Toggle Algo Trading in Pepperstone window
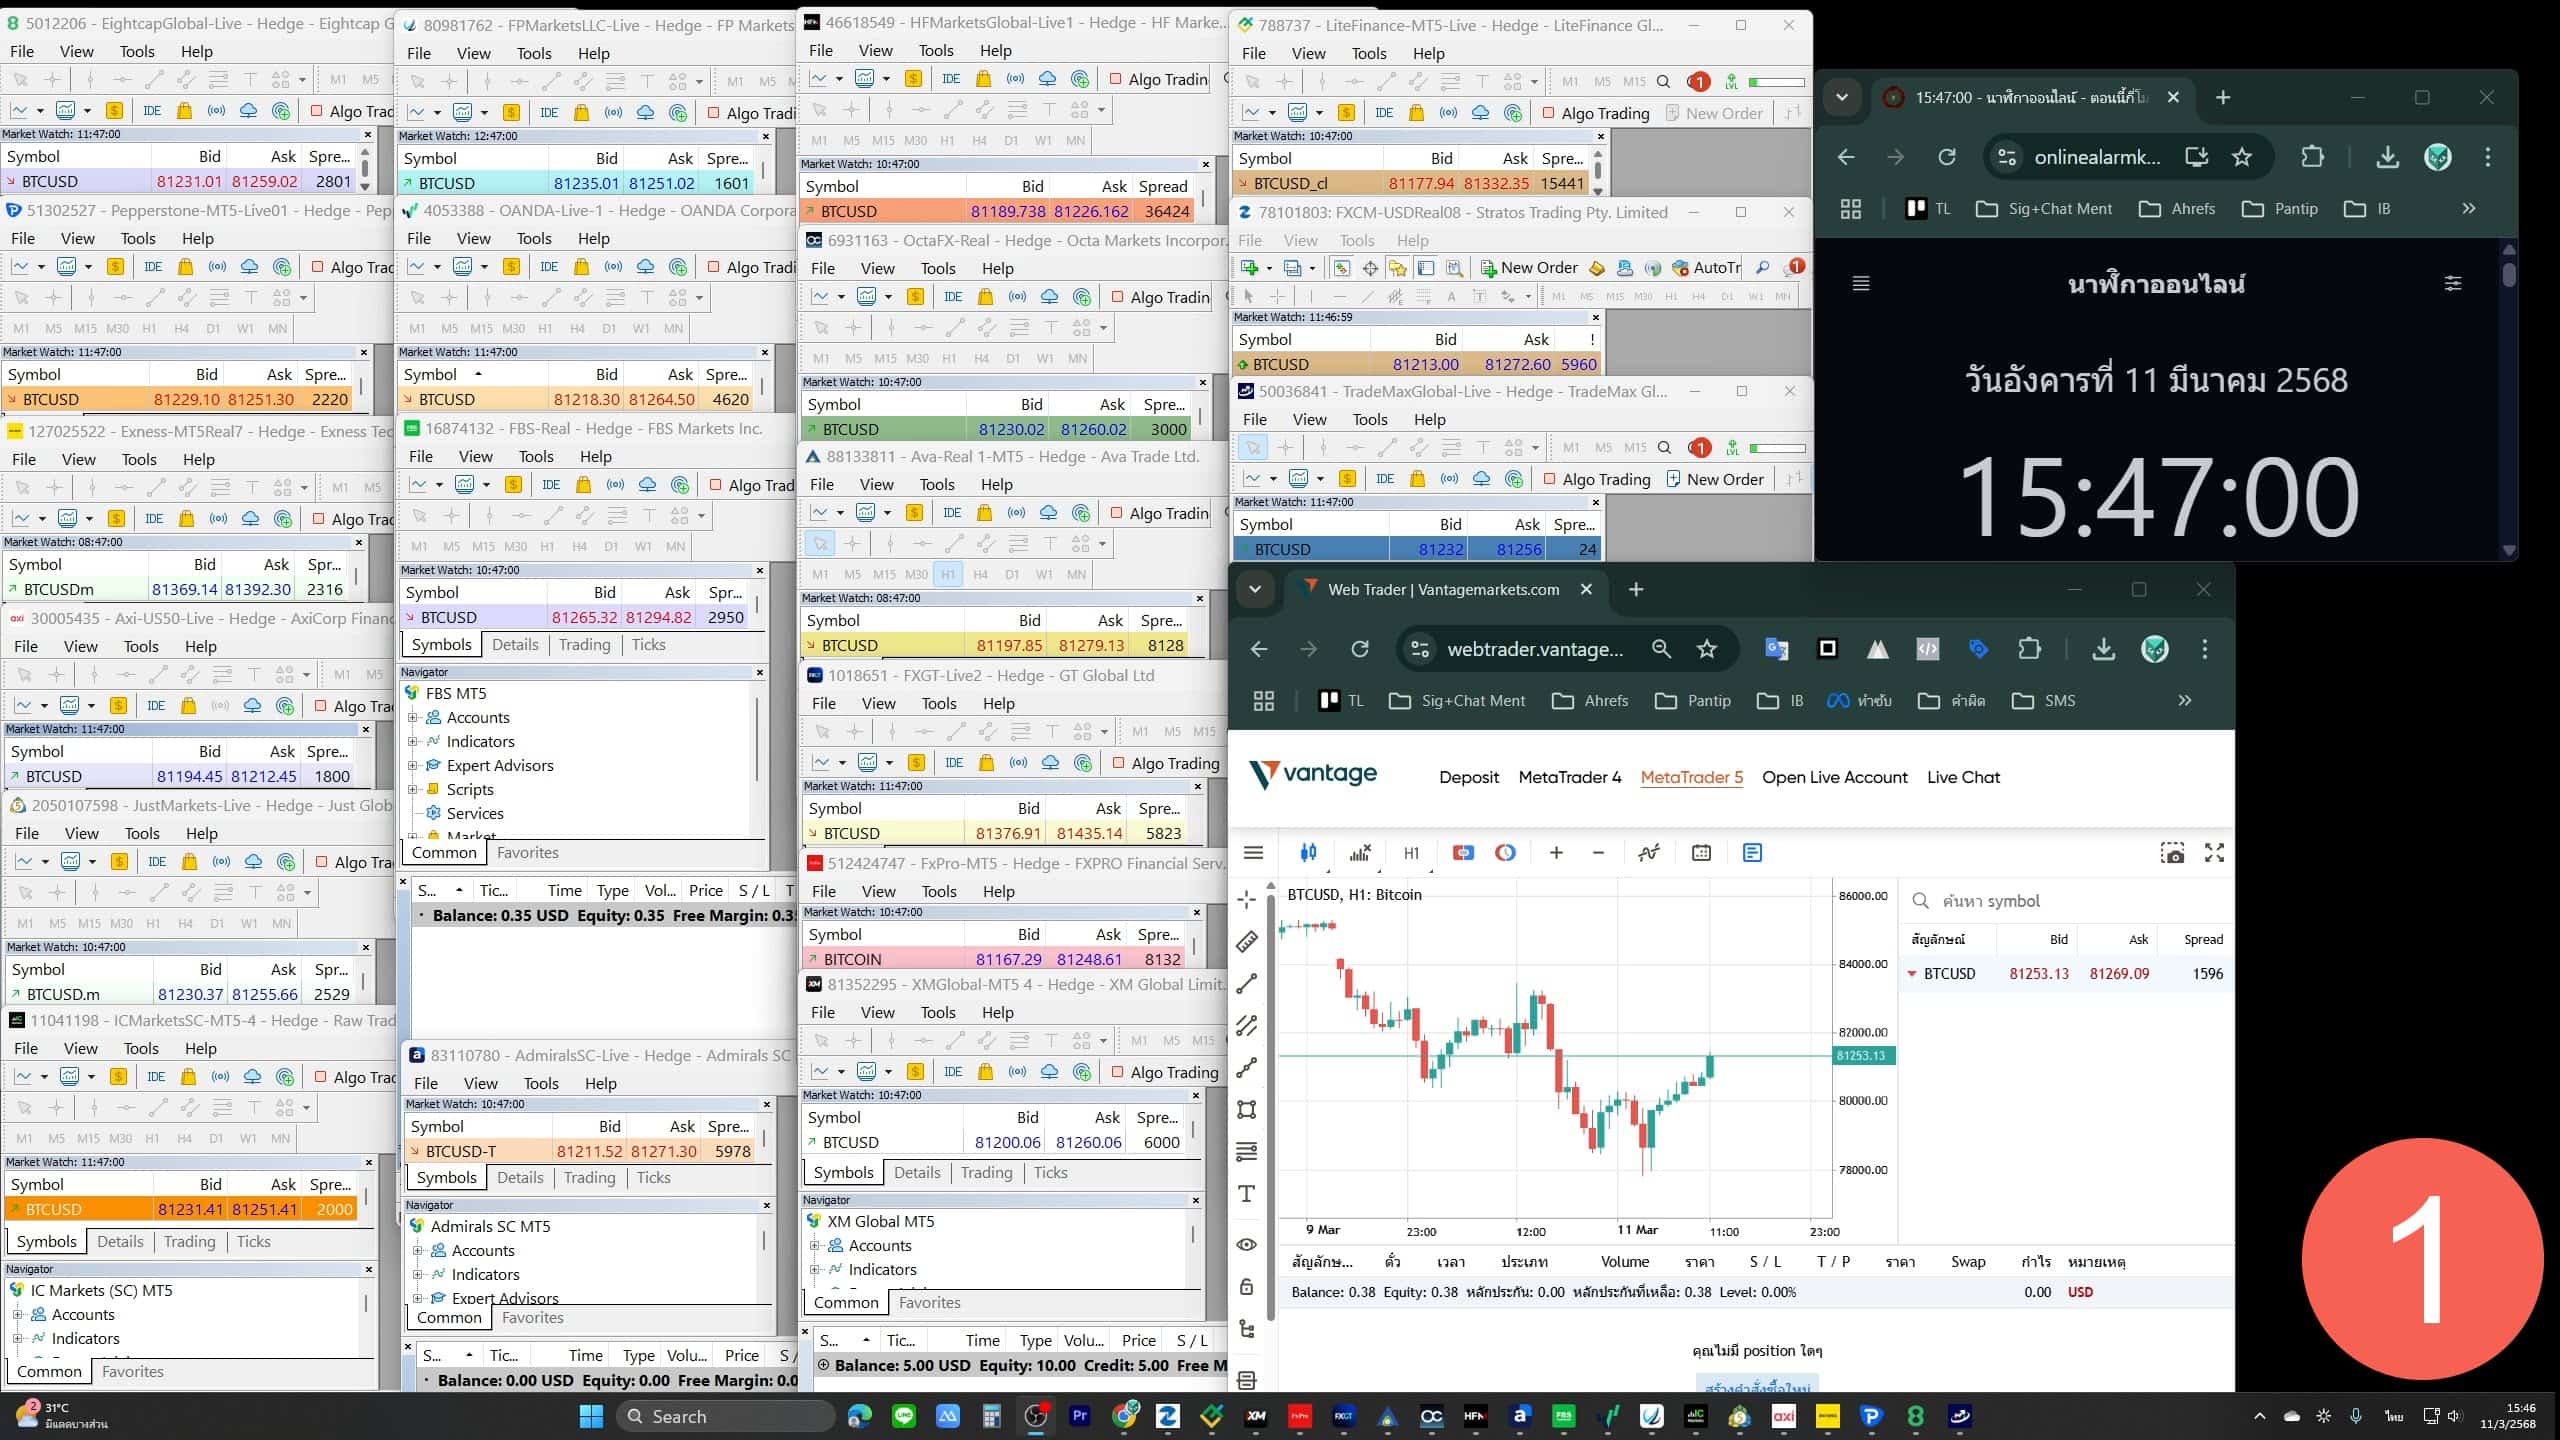2560x1440 pixels. click(x=353, y=267)
